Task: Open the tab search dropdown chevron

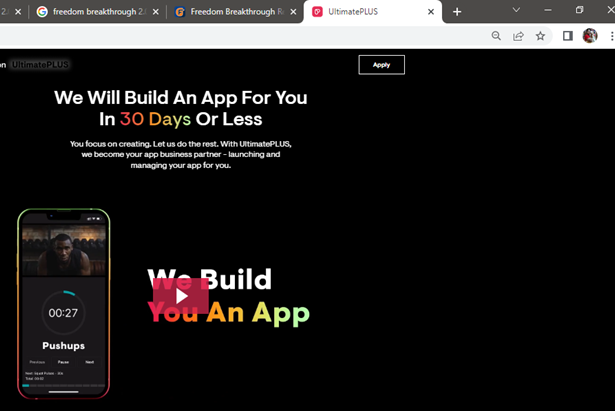Action: pyautogui.click(x=517, y=10)
